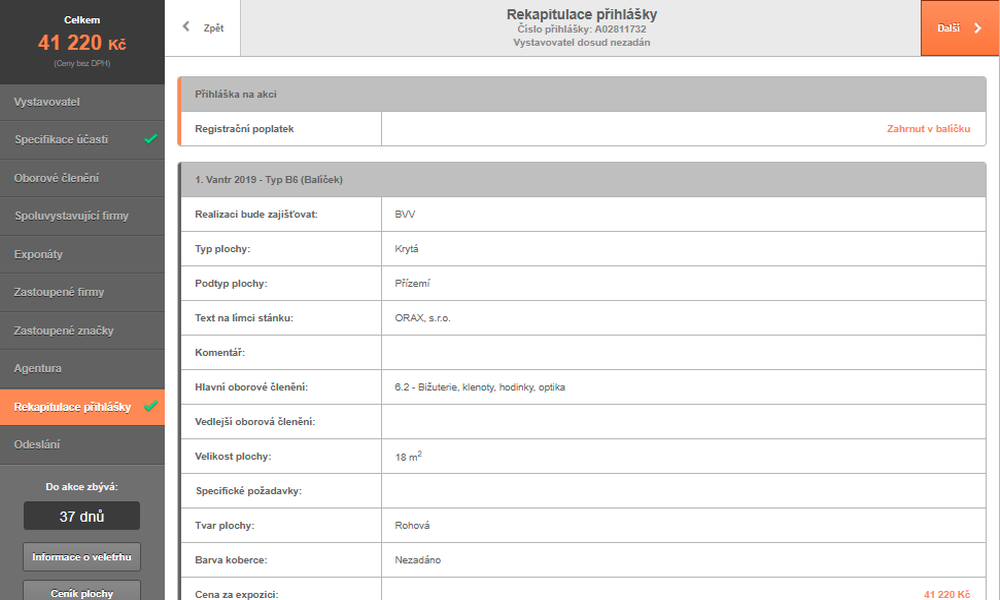Open Zastoupené firmy section
This screenshot has height=600, width=1000.
click(82, 292)
